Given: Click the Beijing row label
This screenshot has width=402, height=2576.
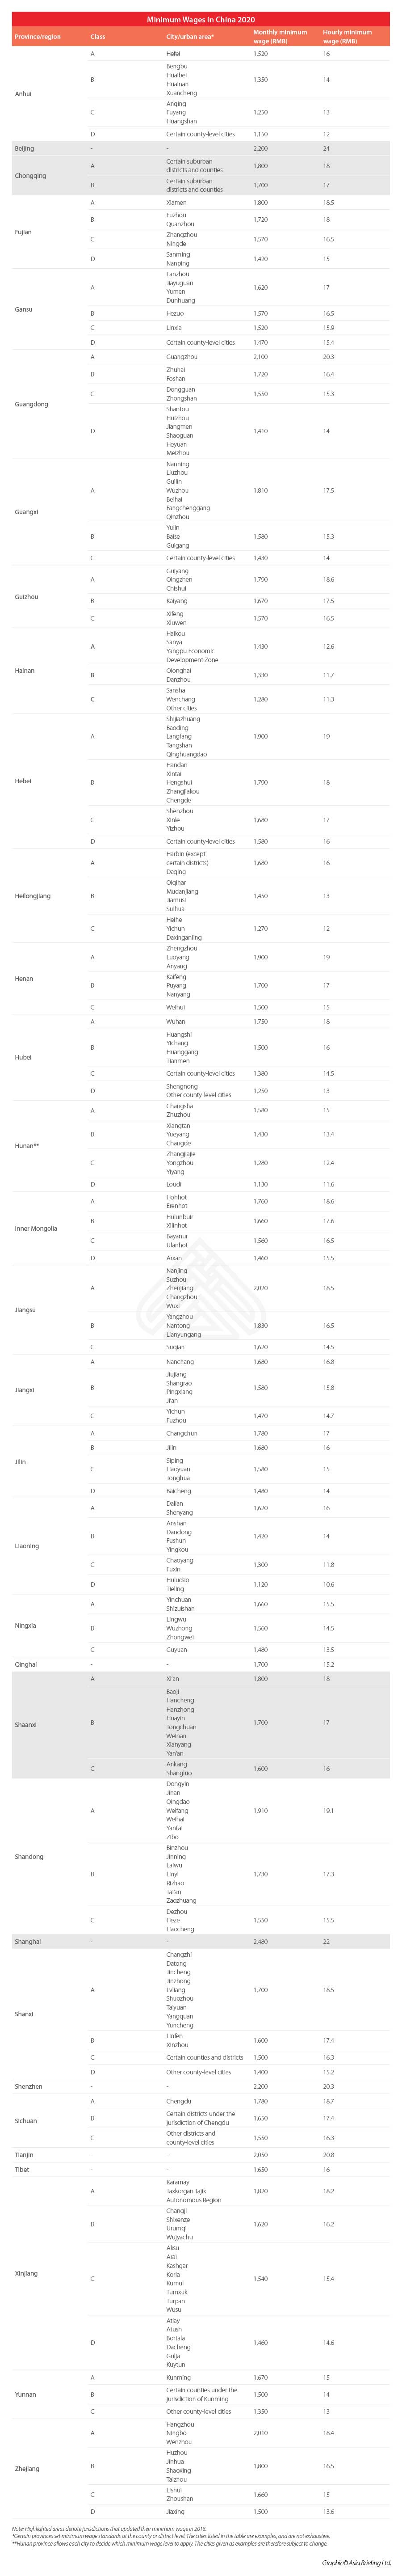Looking at the screenshot, I should click(25, 148).
